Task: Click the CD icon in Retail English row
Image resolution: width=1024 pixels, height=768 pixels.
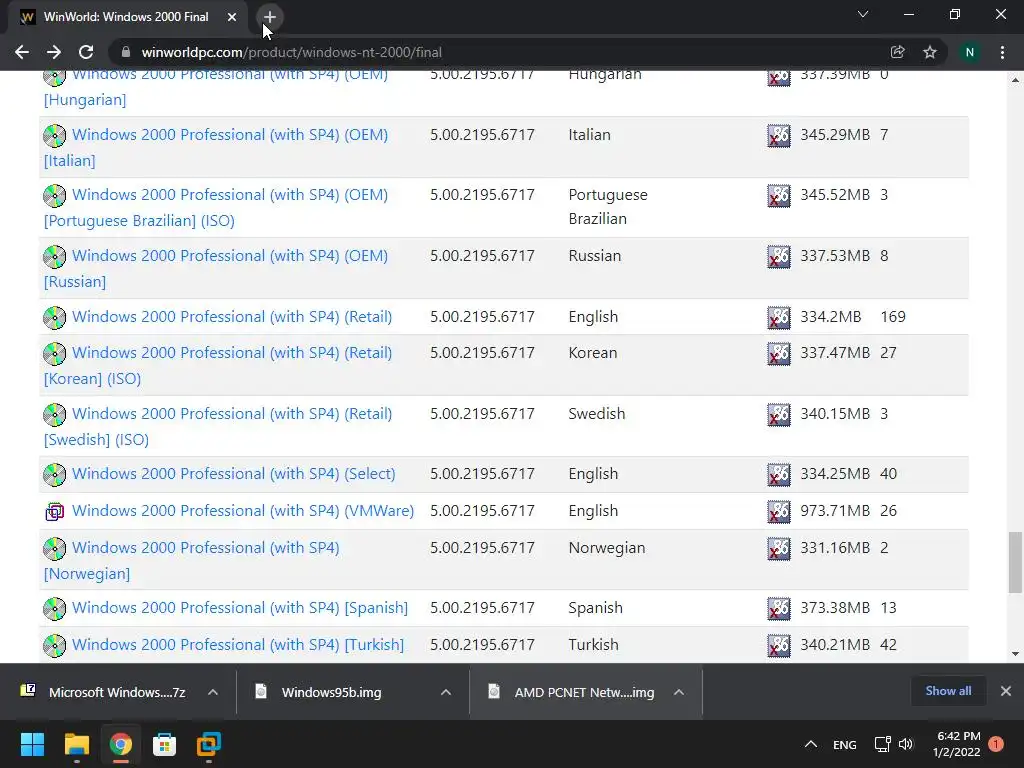Action: (x=55, y=318)
